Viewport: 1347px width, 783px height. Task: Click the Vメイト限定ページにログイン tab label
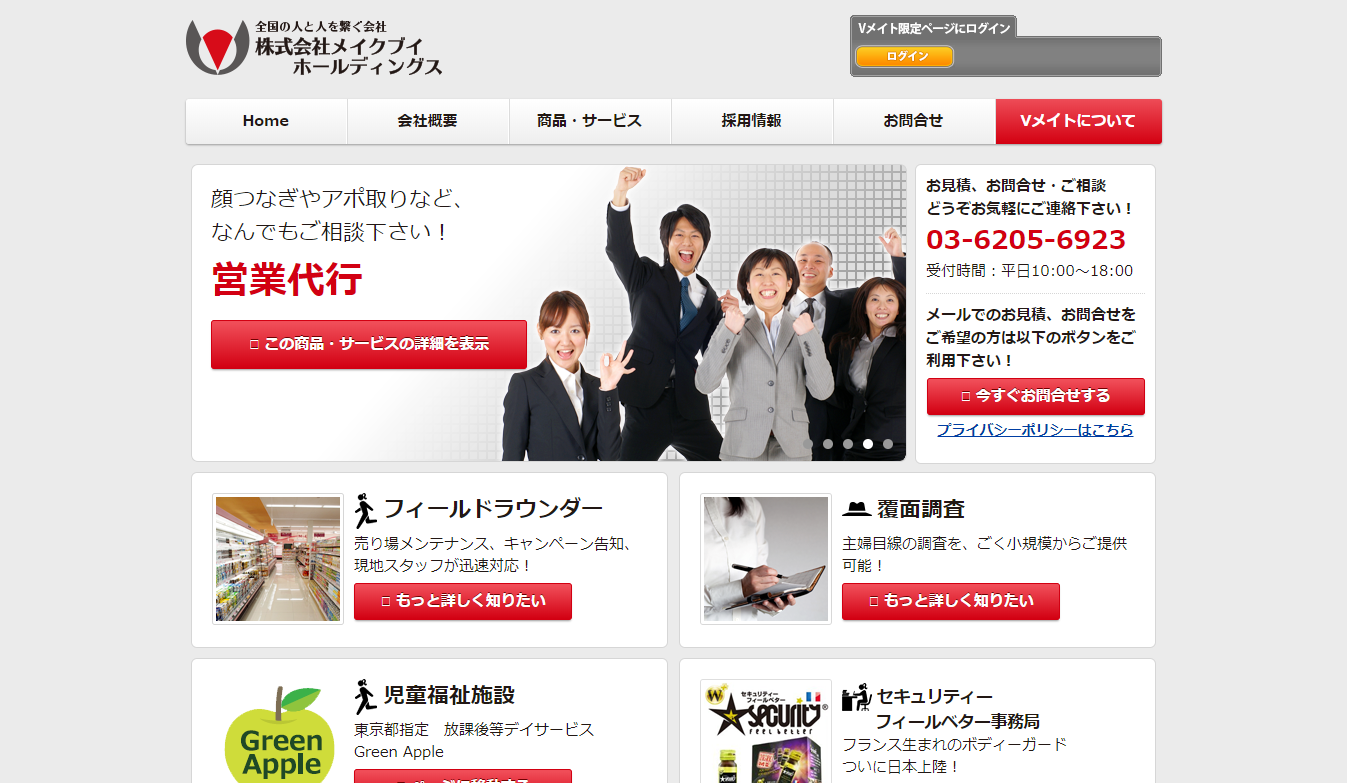[x=934, y=28]
